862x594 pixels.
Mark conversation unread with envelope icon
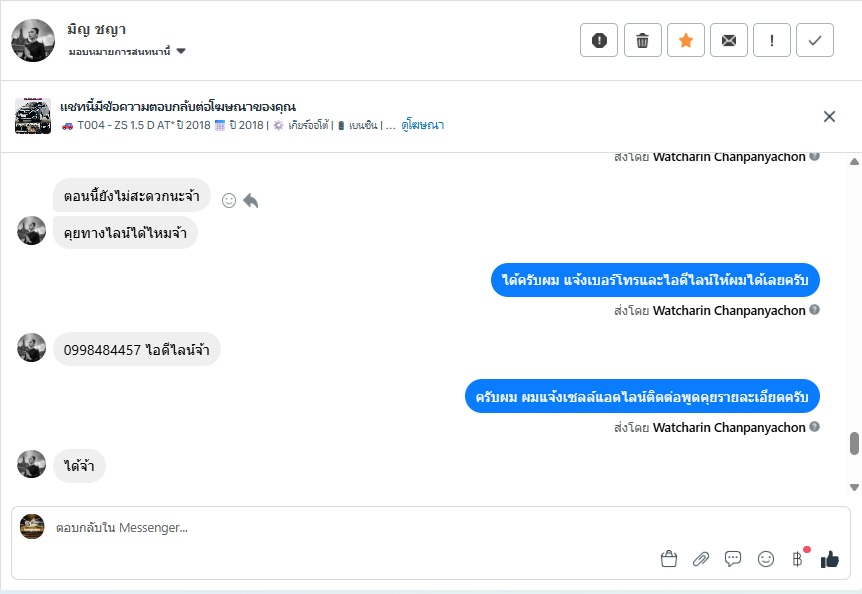coord(728,40)
